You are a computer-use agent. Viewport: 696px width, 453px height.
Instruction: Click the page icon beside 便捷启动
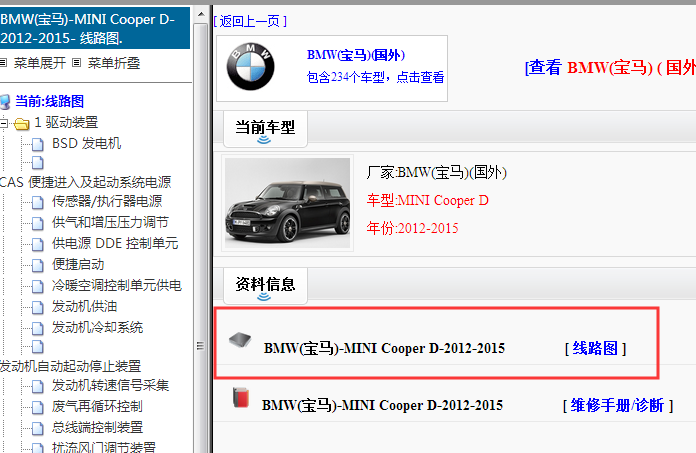(x=38, y=265)
